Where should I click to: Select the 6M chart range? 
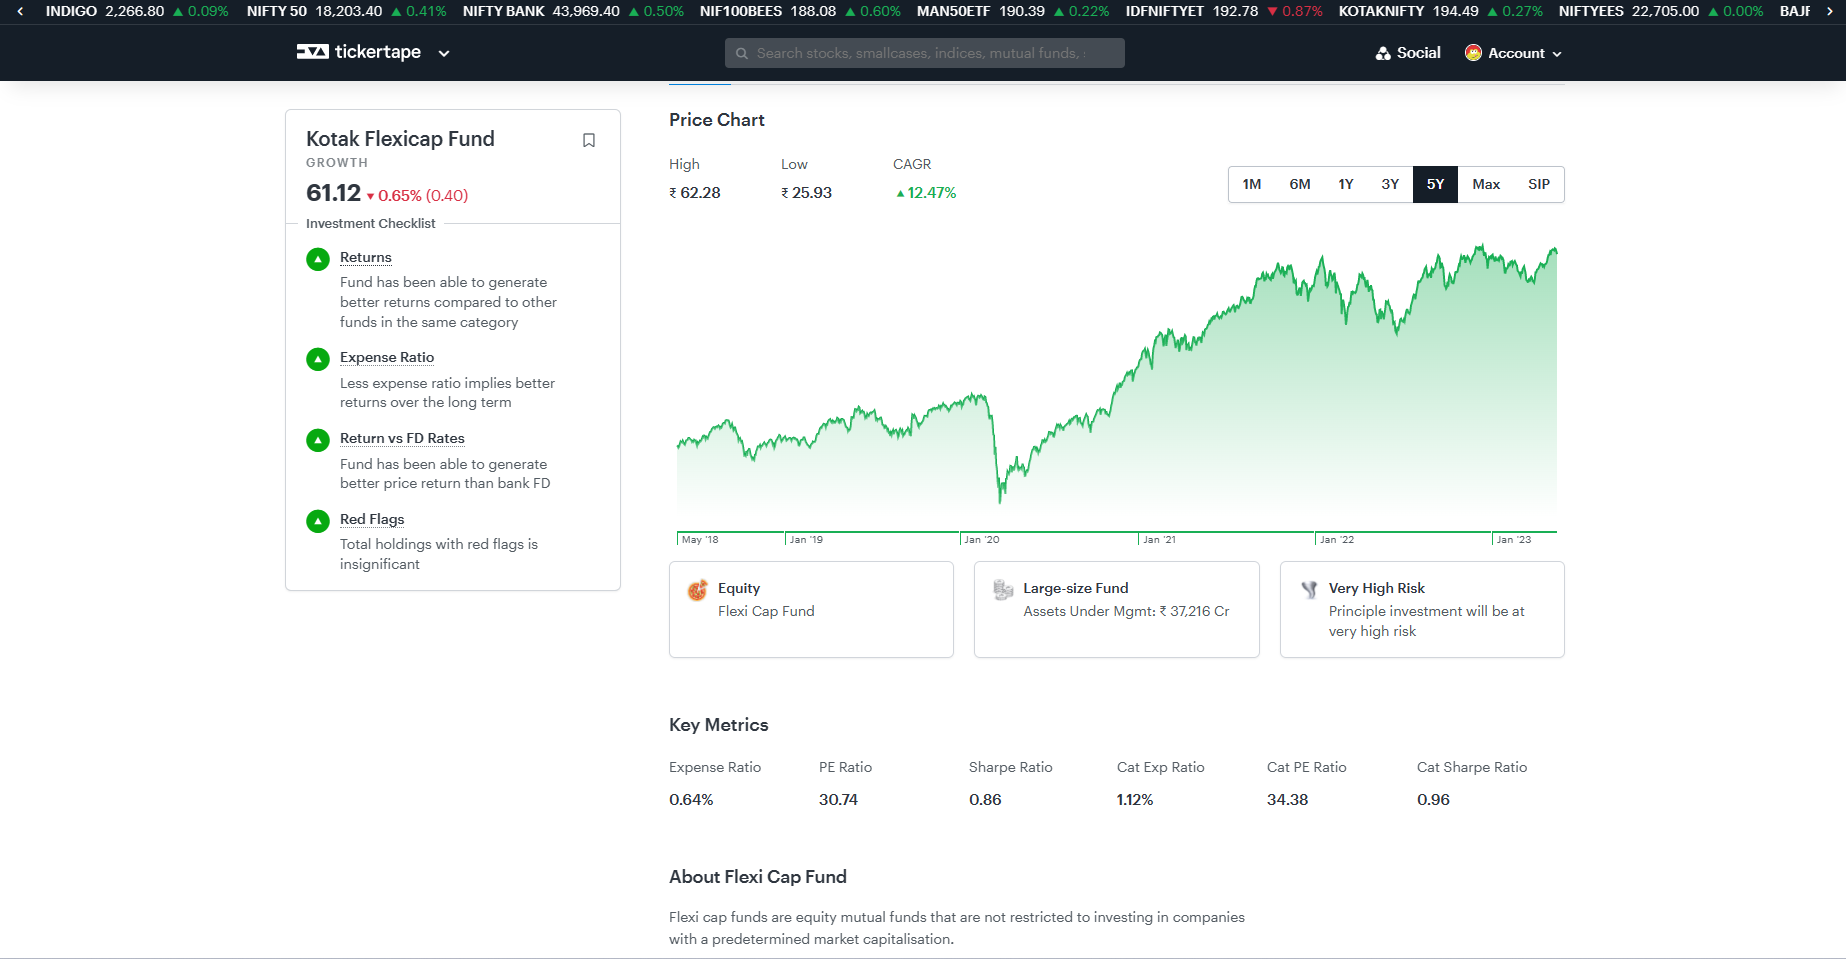tap(1300, 184)
